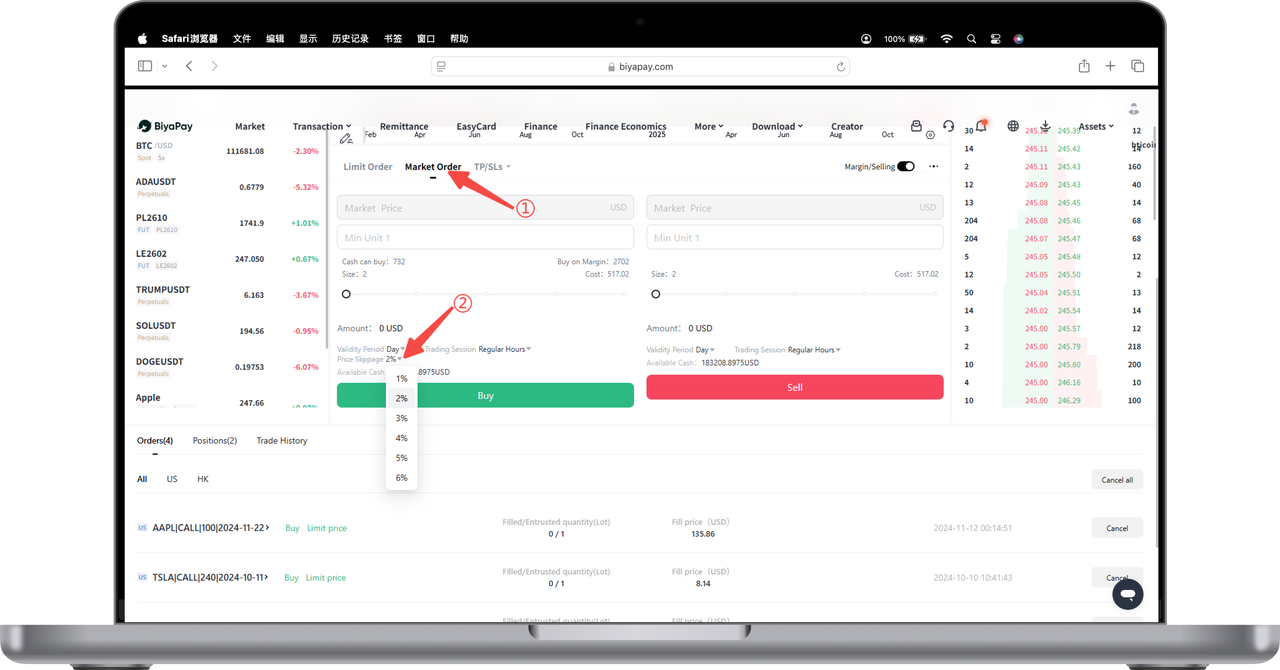Switch to the Limit Order tab
Screen dimensions: 1280x670
(367, 167)
